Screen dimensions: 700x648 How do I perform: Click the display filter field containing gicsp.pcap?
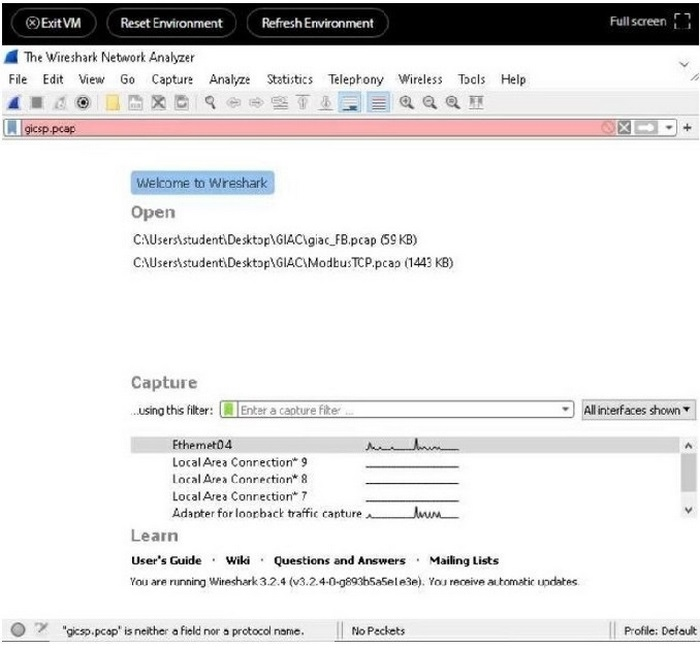click(x=311, y=129)
